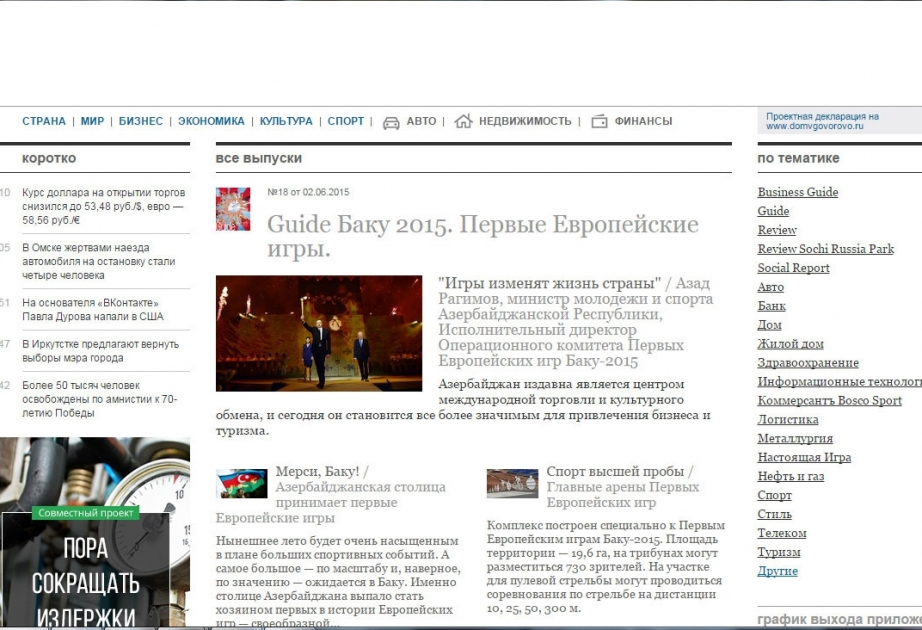Open the Review topic link
Image resolution: width=922 pixels, height=630 pixels.
(x=777, y=230)
